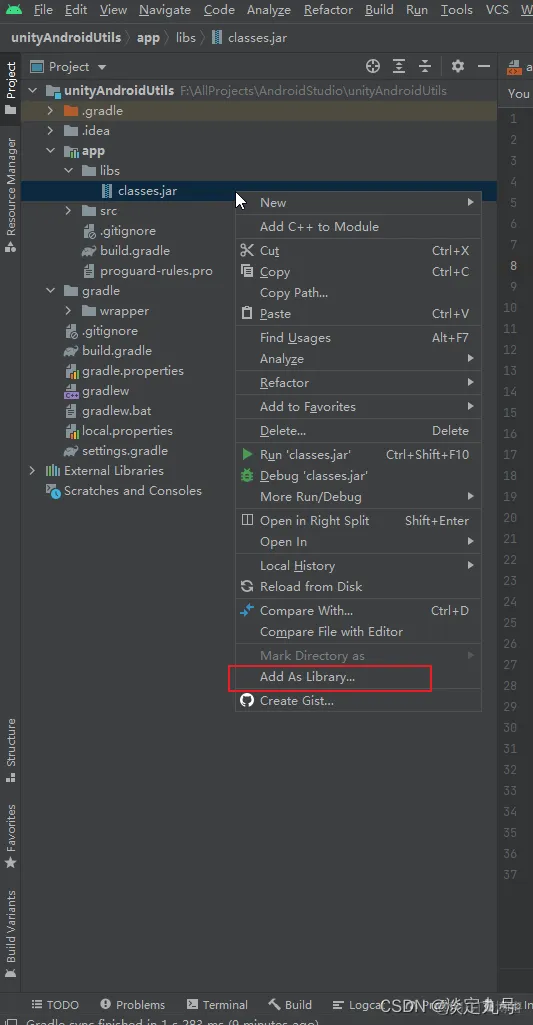Click the Collapse All icon in Project panel
The height and width of the screenshot is (1025, 533).
(425, 66)
